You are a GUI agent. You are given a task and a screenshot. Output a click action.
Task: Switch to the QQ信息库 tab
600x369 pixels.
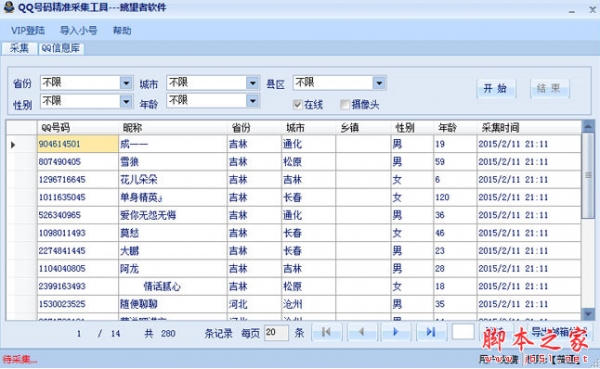coord(61,48)
